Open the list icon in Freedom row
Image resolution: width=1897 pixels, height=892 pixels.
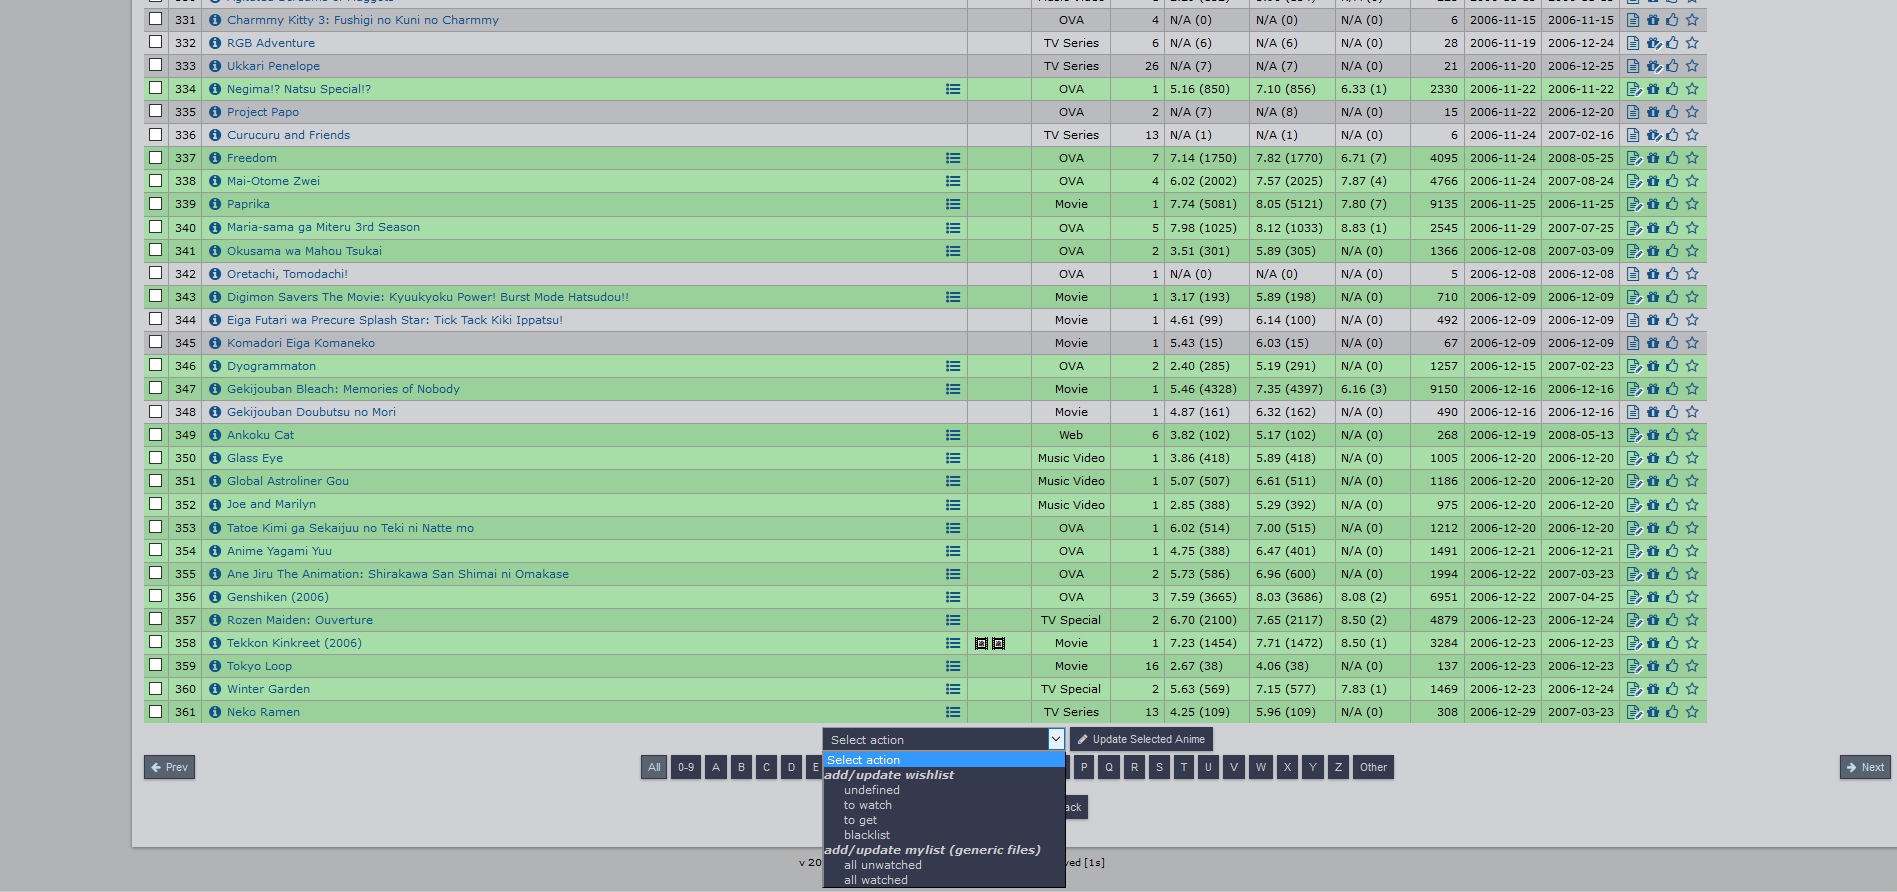coord(953,158)
